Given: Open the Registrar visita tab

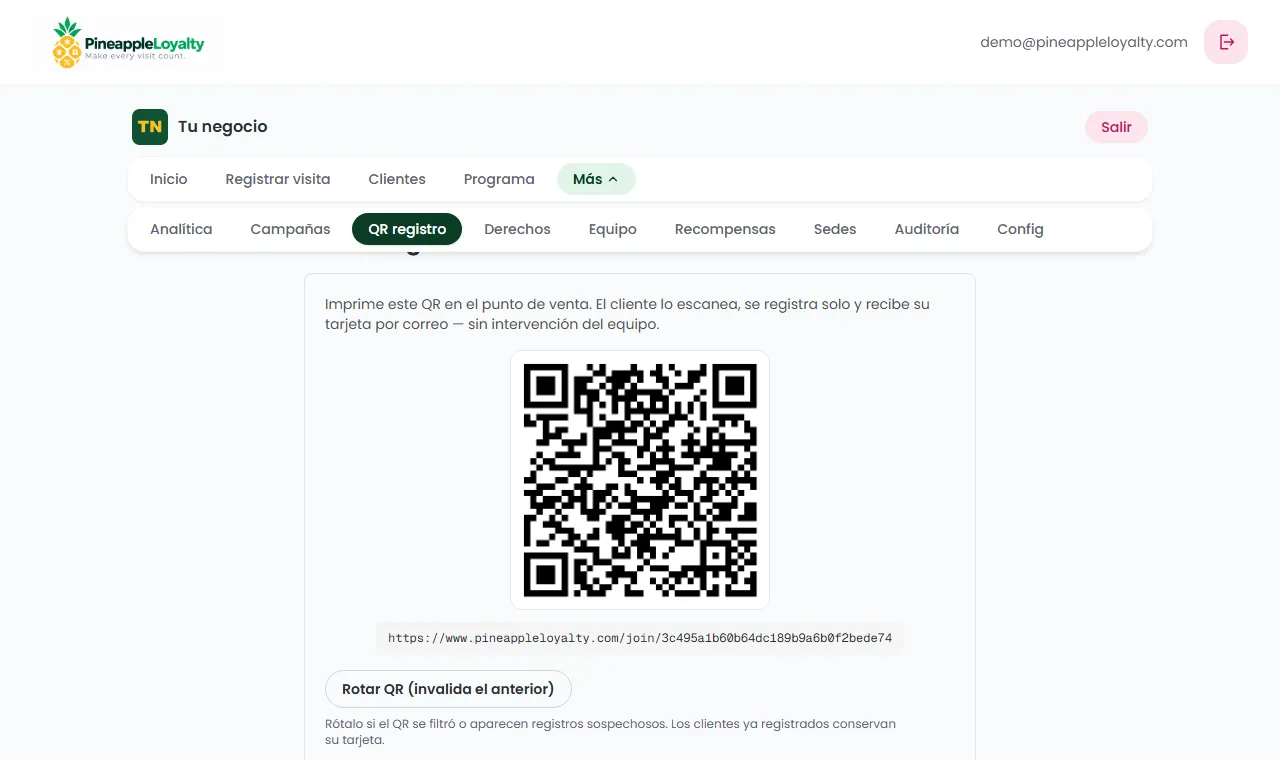Looking at the screenshot, I should [x=278, y=179].
